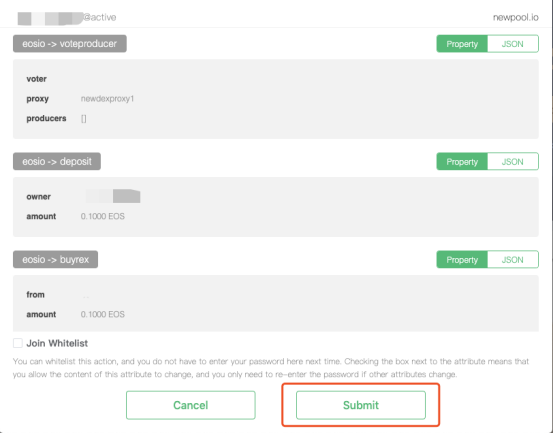Click the blurred deposit owner value
Viewport: 554px width, 434px height.
click(x=113, y=196)
